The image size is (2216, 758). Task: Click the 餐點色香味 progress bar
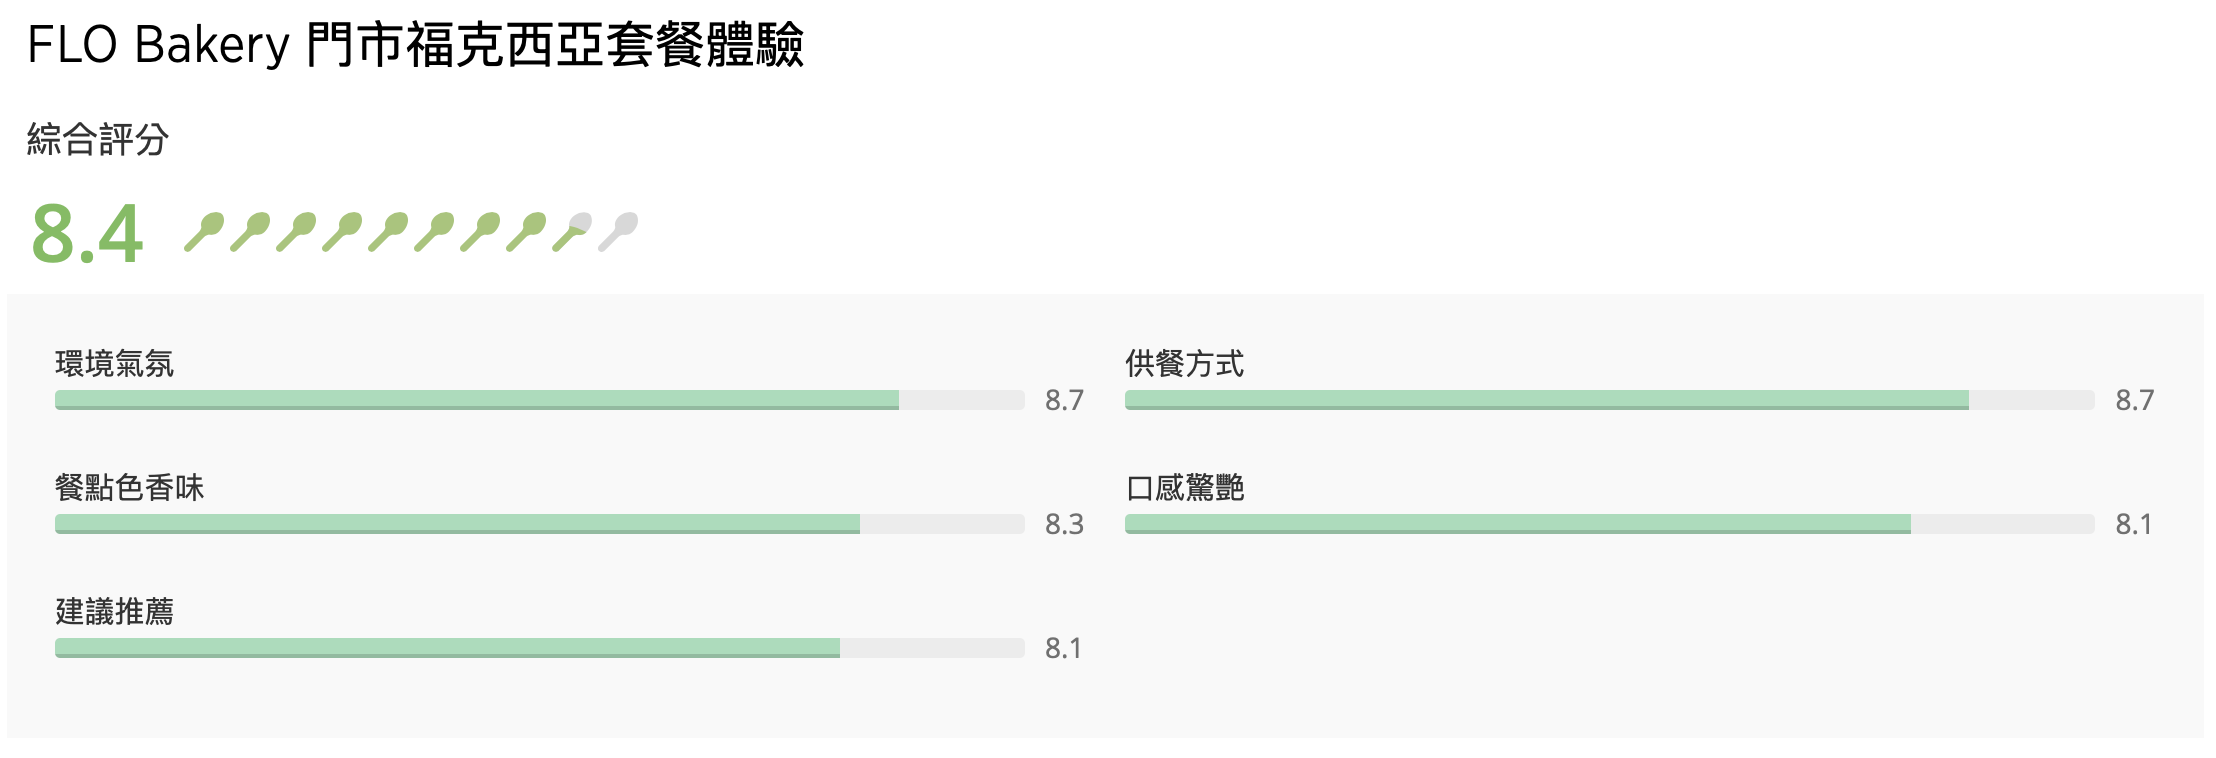point(540,524)
